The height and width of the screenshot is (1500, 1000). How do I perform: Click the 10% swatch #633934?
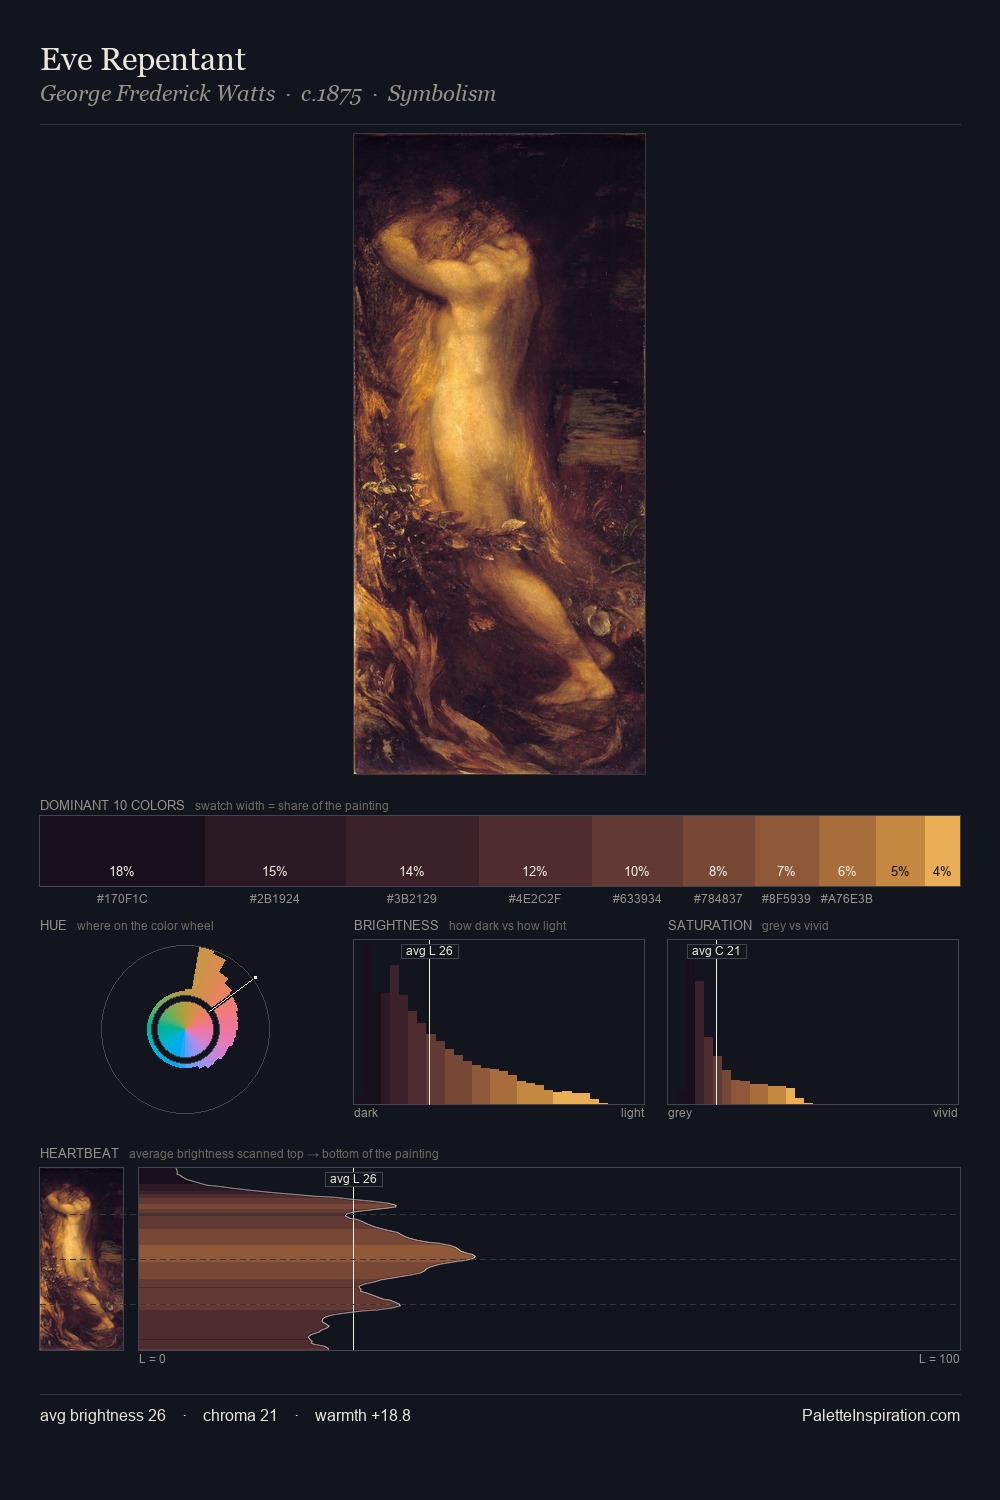(637, 851)
